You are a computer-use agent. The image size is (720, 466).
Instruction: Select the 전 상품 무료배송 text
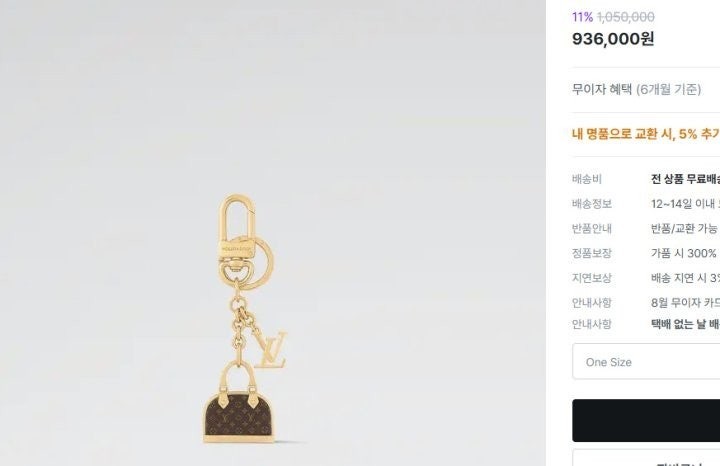coord(685,179)
